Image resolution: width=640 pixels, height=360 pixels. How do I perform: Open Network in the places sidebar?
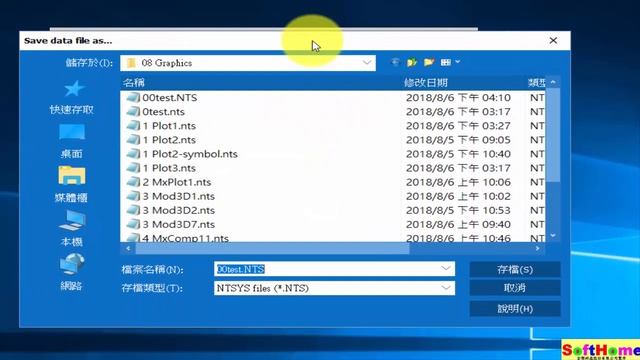point(72,272)
